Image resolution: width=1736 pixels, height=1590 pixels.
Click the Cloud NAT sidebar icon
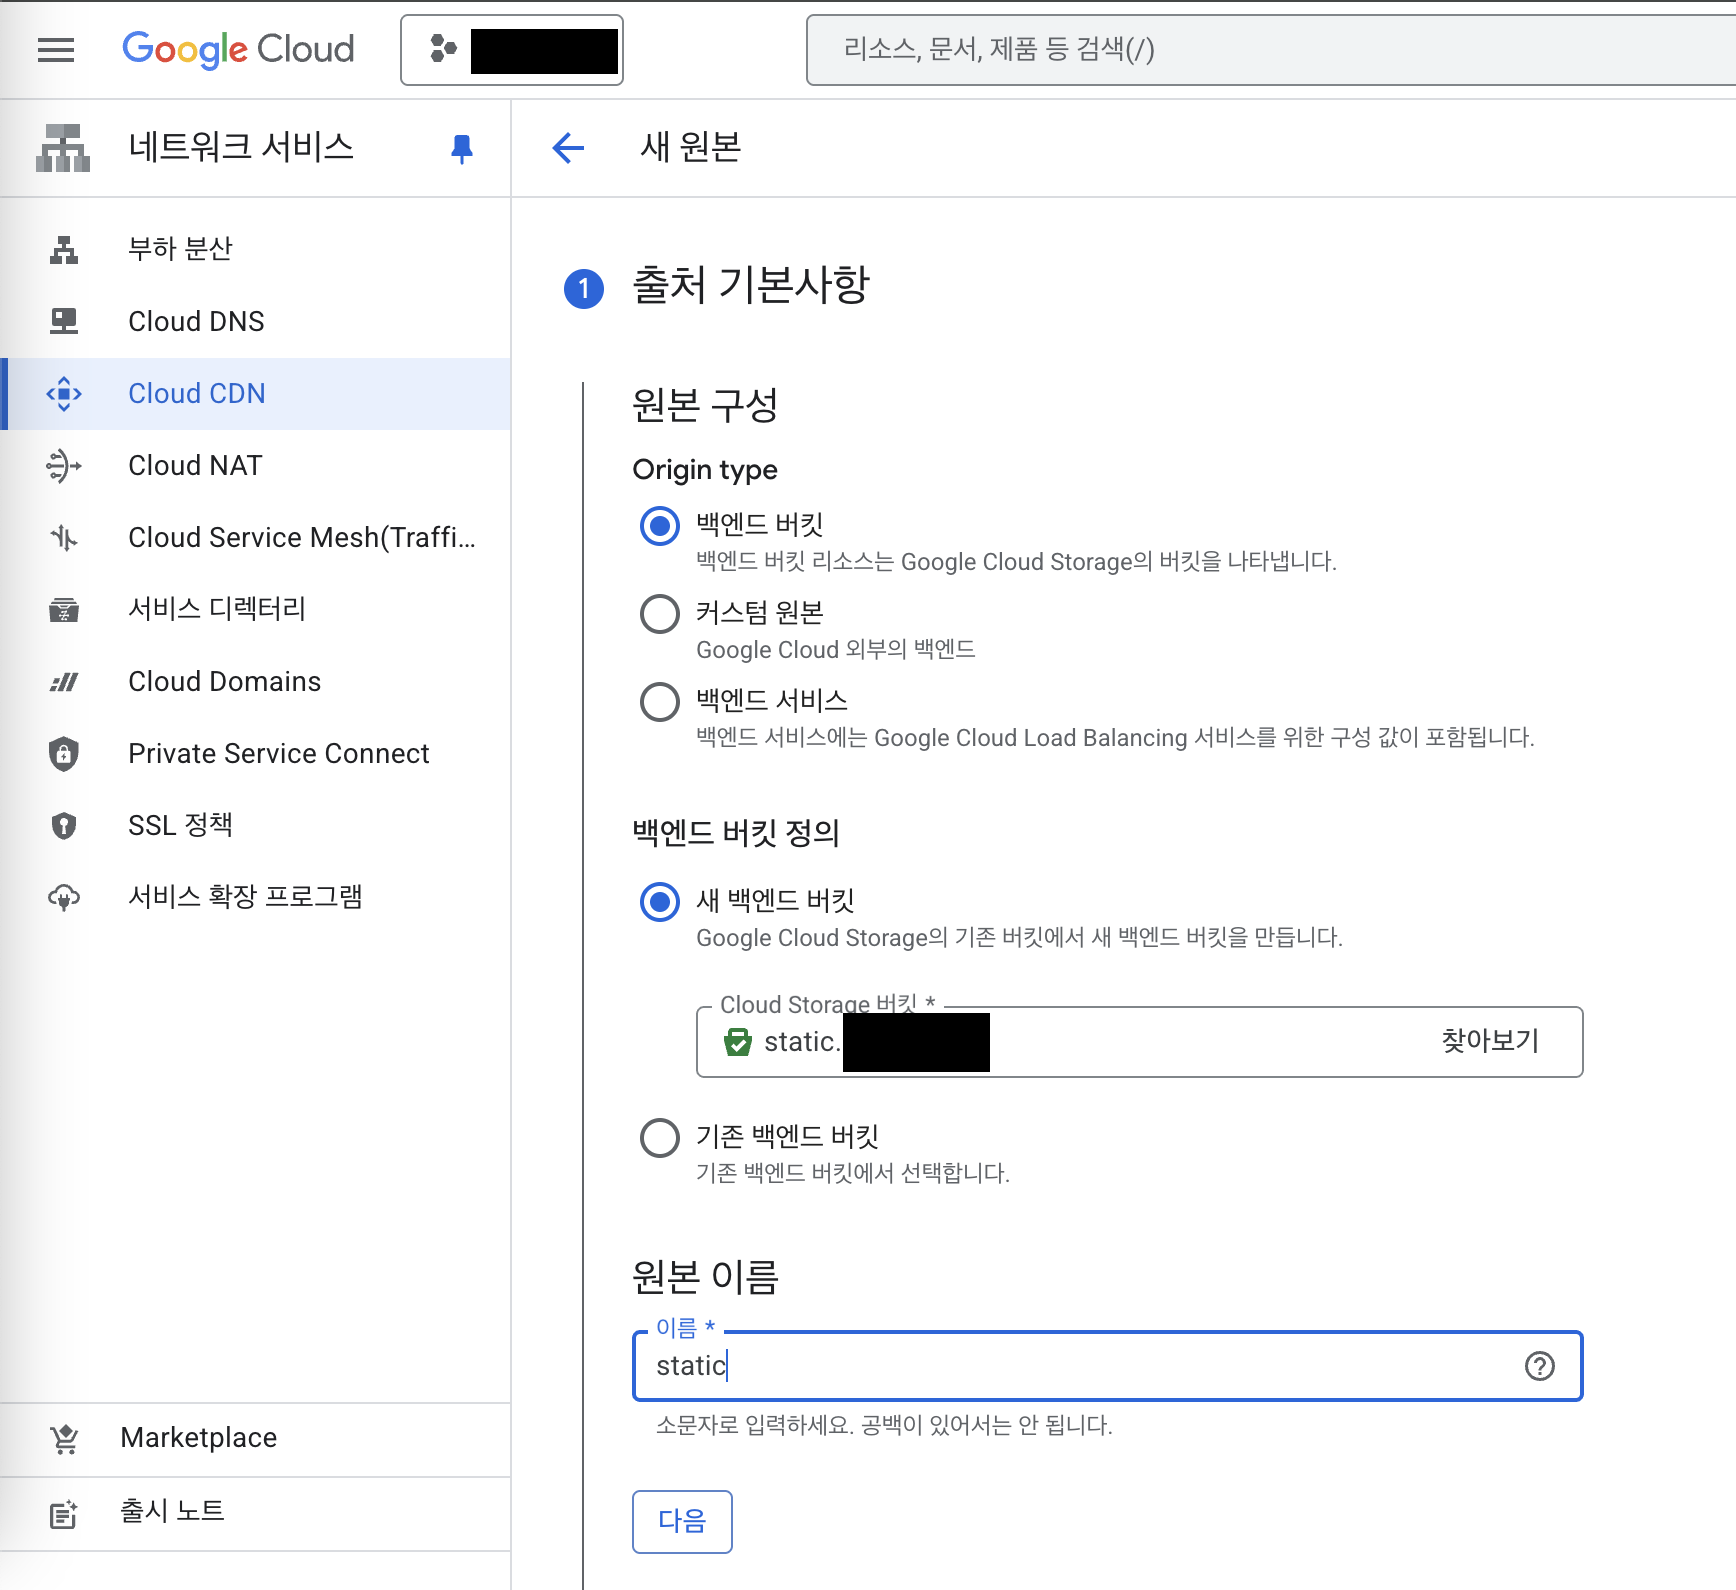pos(64,466)
